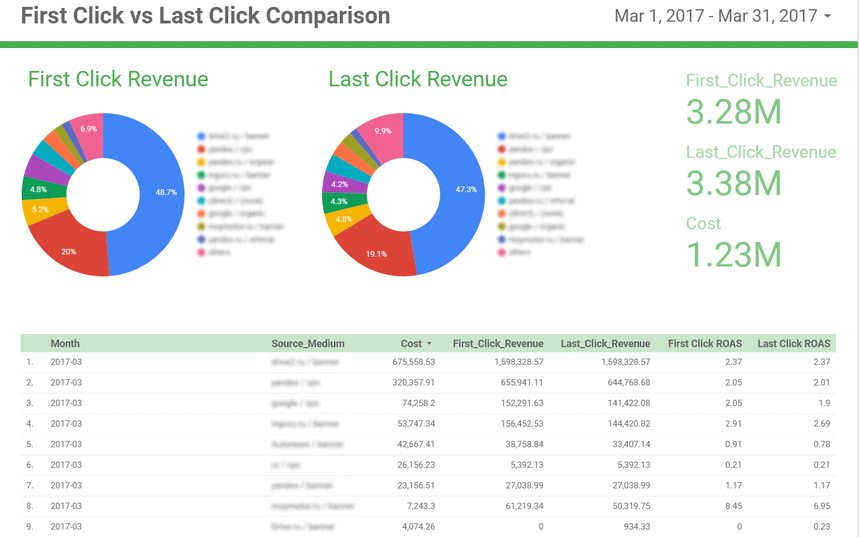Click the Cost scorecard label
The height and width of the screenshot is (537, 859).
tap(703, 224)
